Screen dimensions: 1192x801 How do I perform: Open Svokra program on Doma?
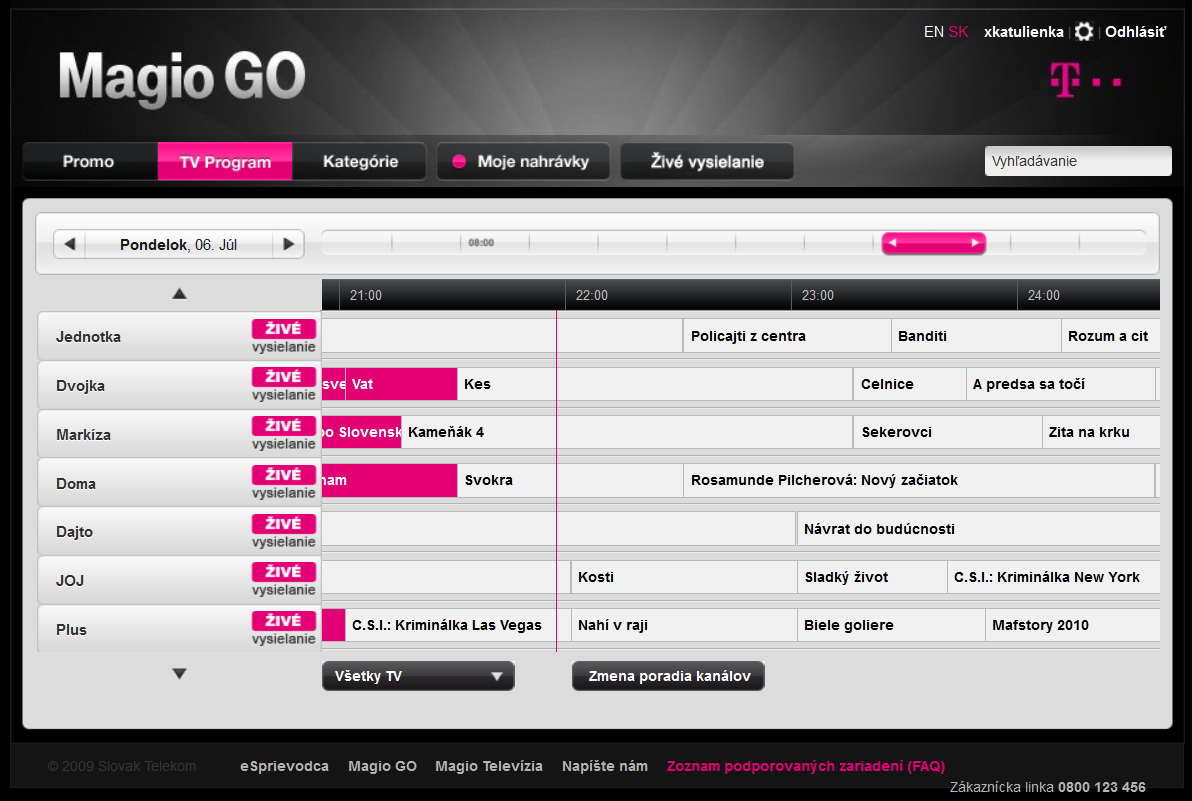point(570,480)
